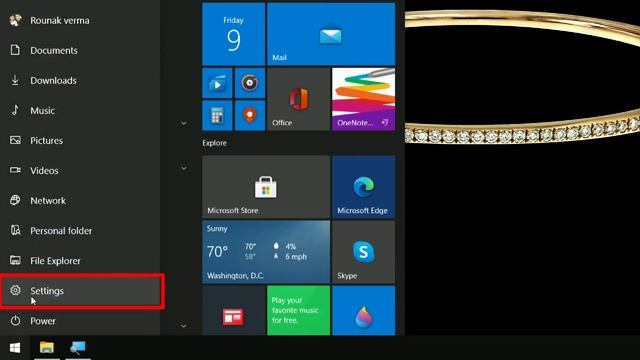
Task: Open Documents from Start menu
Action: coord(80,50)
